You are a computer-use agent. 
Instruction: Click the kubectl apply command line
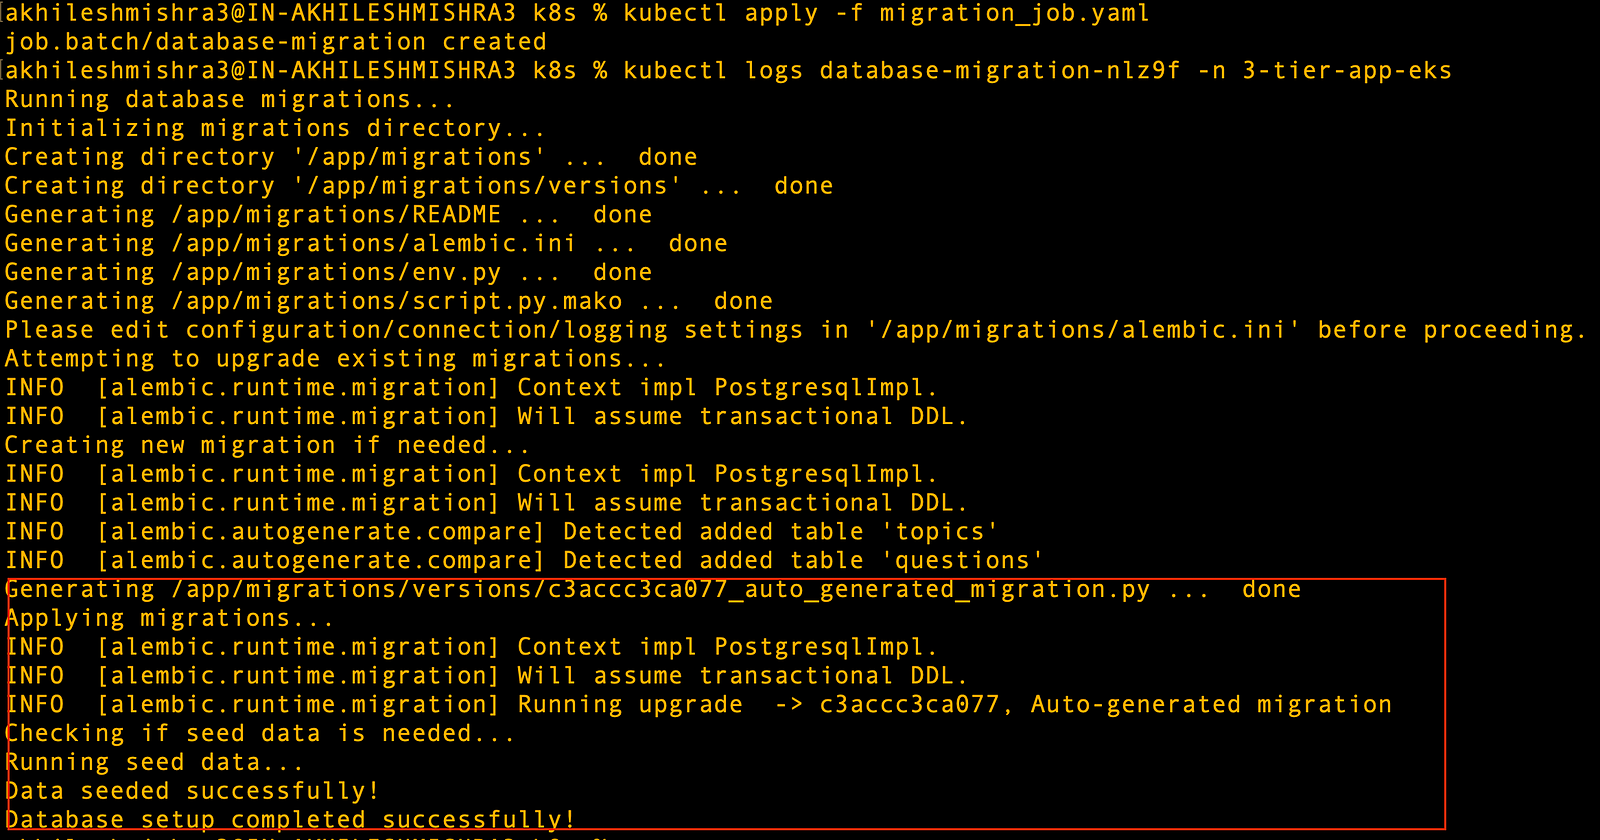(577, 14)
